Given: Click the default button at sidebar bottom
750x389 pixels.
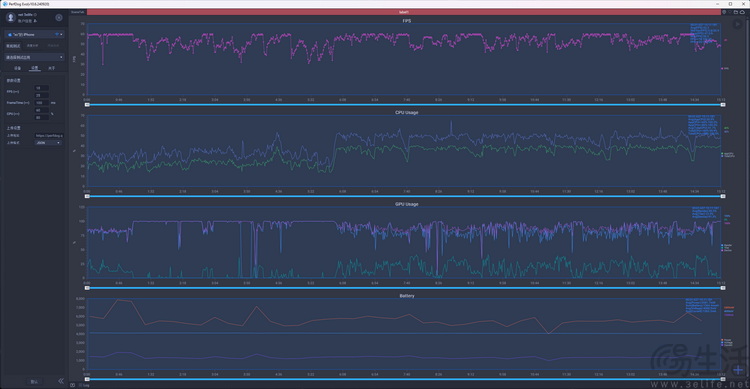Looking at the screenshot, I should point(34,381).
